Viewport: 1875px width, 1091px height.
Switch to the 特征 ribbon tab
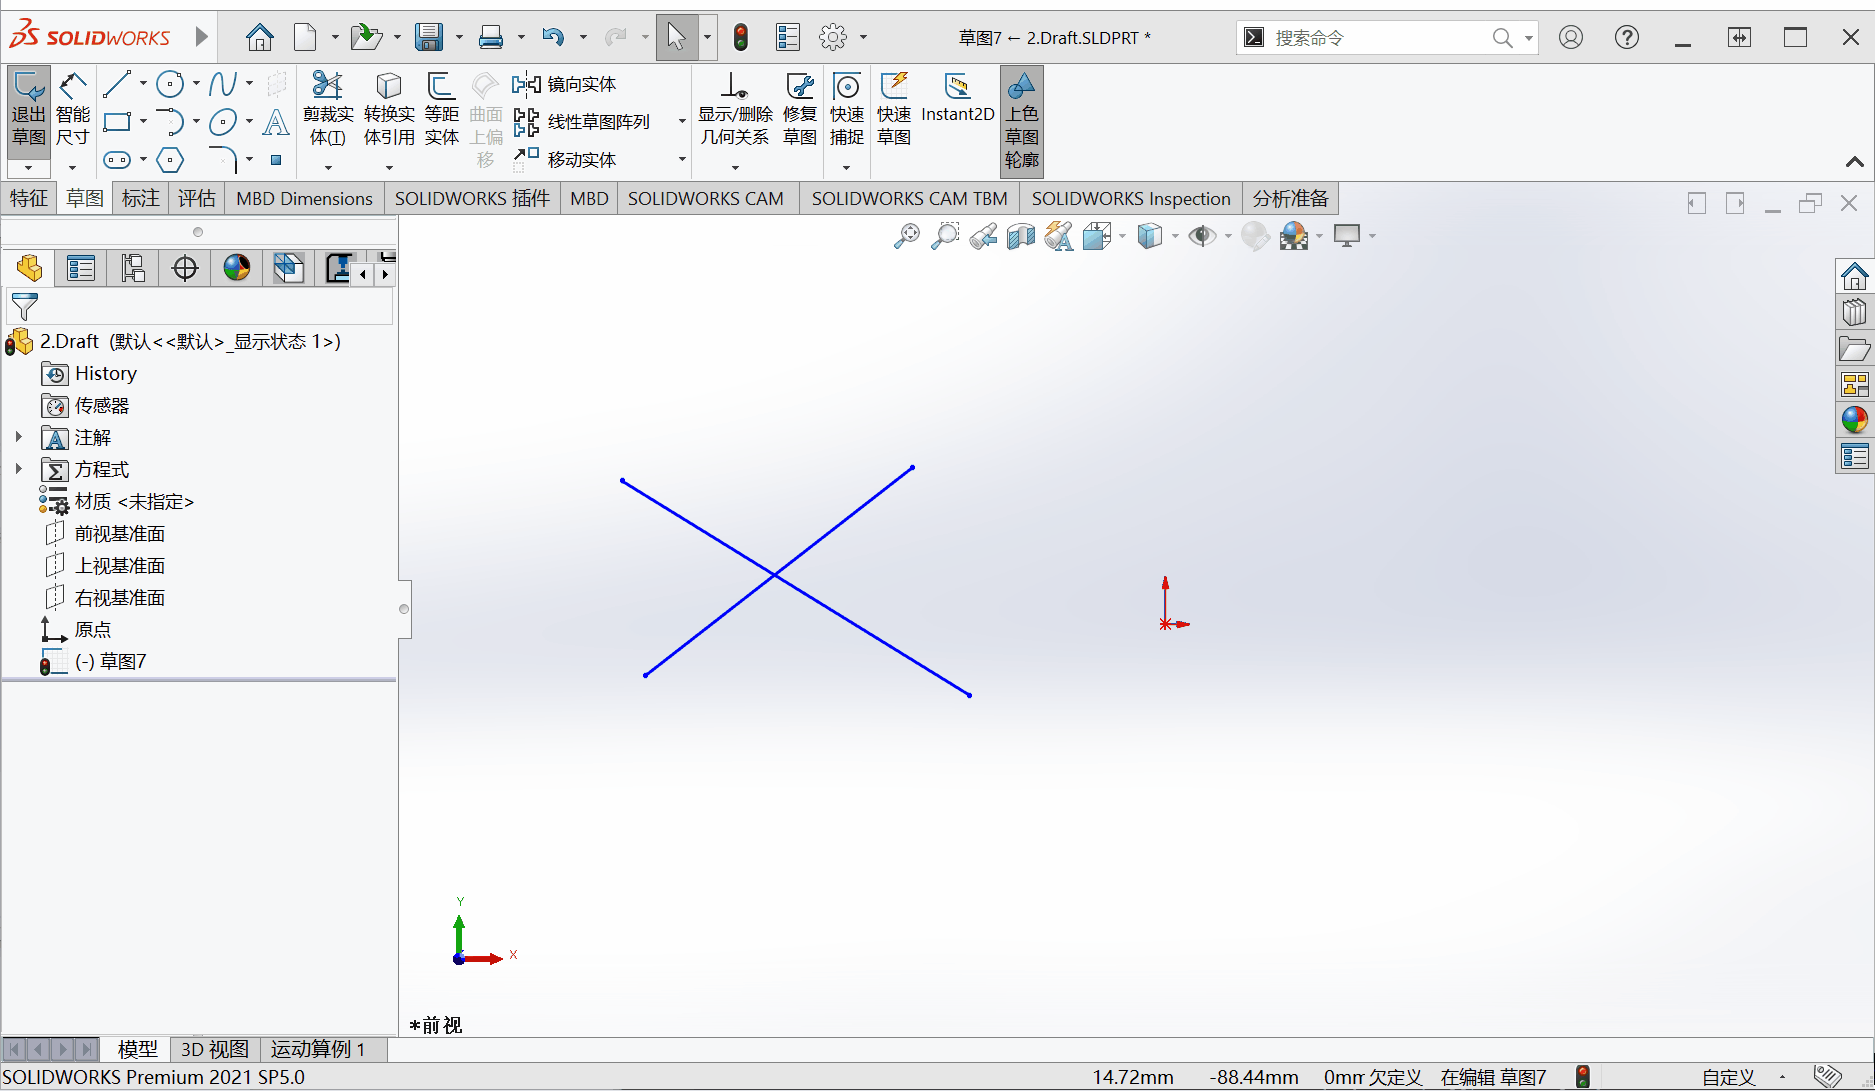[29, 198]
